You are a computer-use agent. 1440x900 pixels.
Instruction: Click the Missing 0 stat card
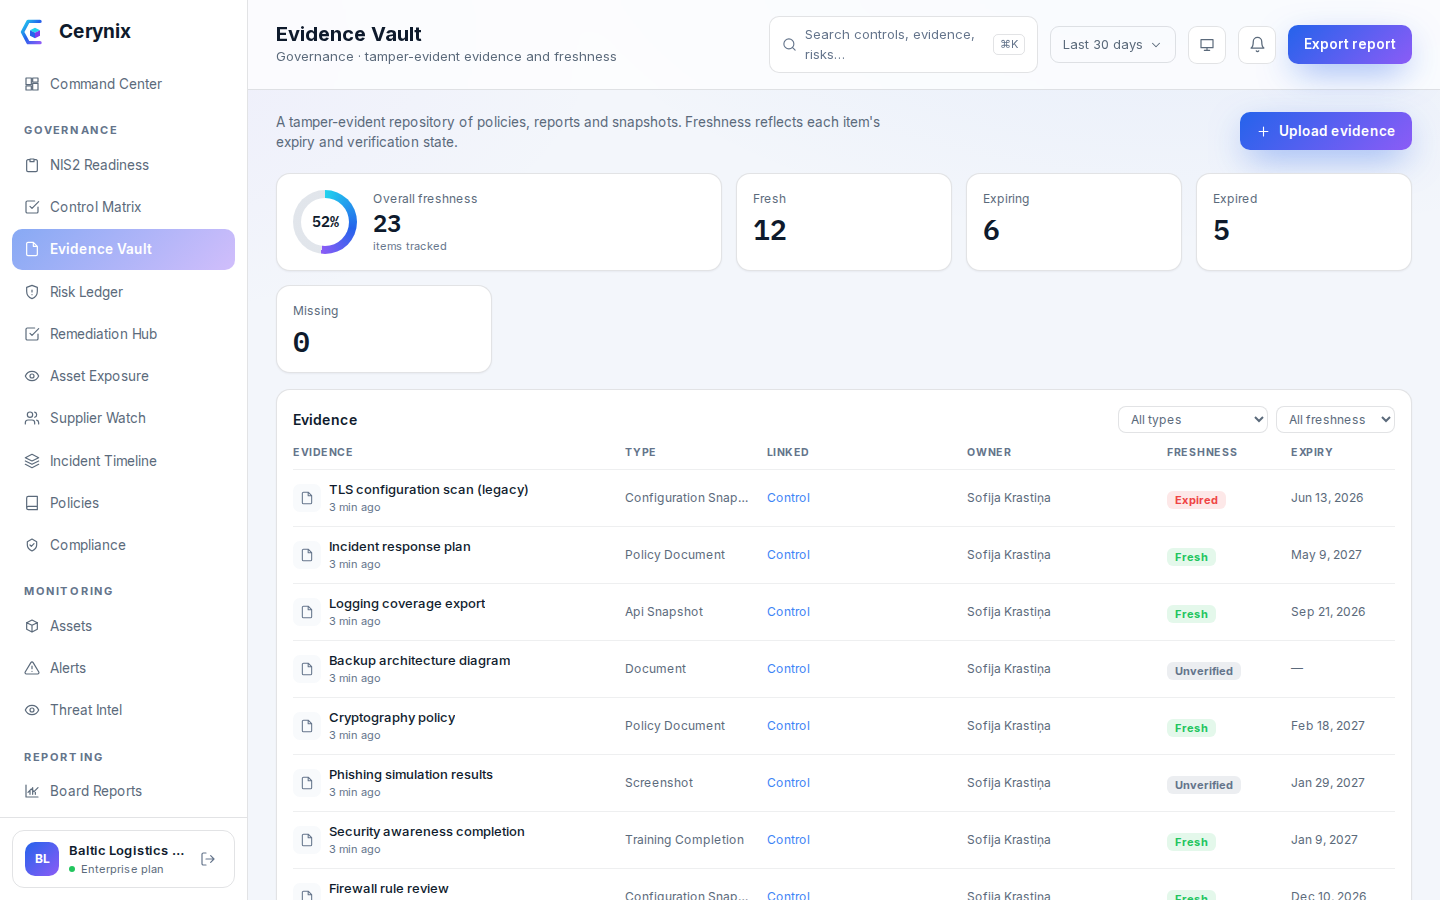click(384, 329)
